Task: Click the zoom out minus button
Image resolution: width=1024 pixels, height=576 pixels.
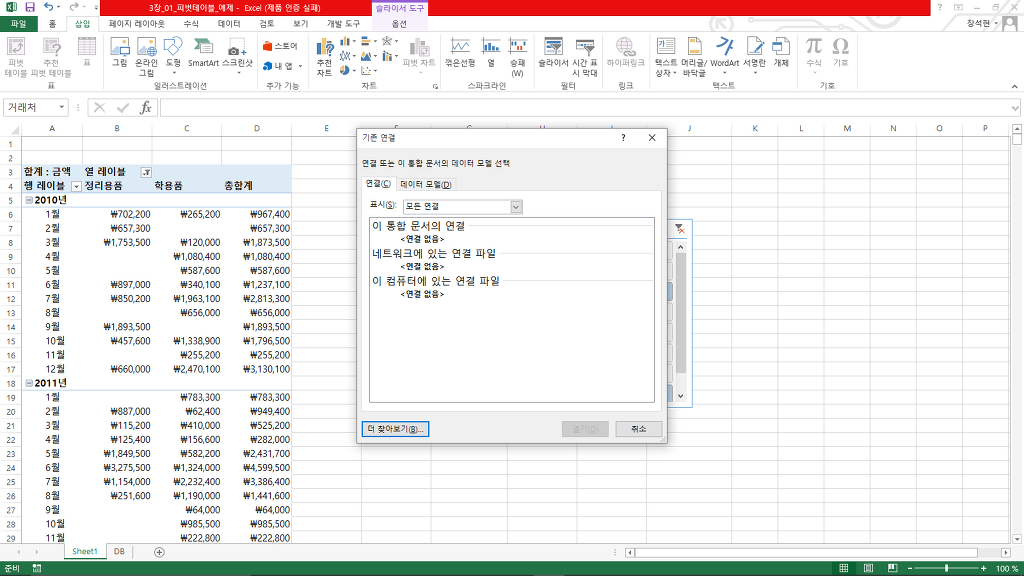Action: coord(909,568)
